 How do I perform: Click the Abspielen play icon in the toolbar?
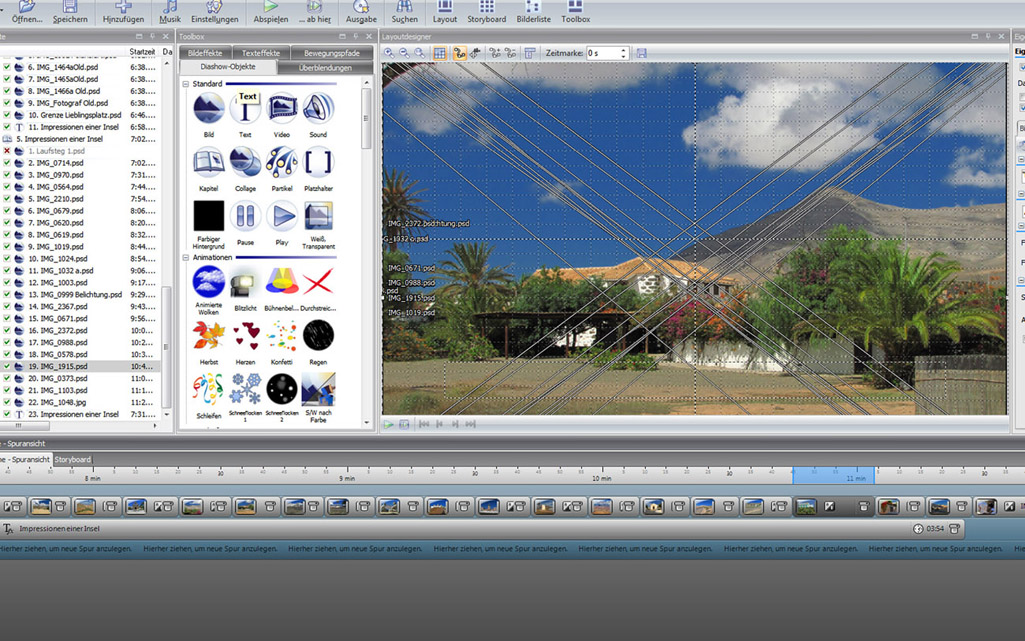(270, 7)
